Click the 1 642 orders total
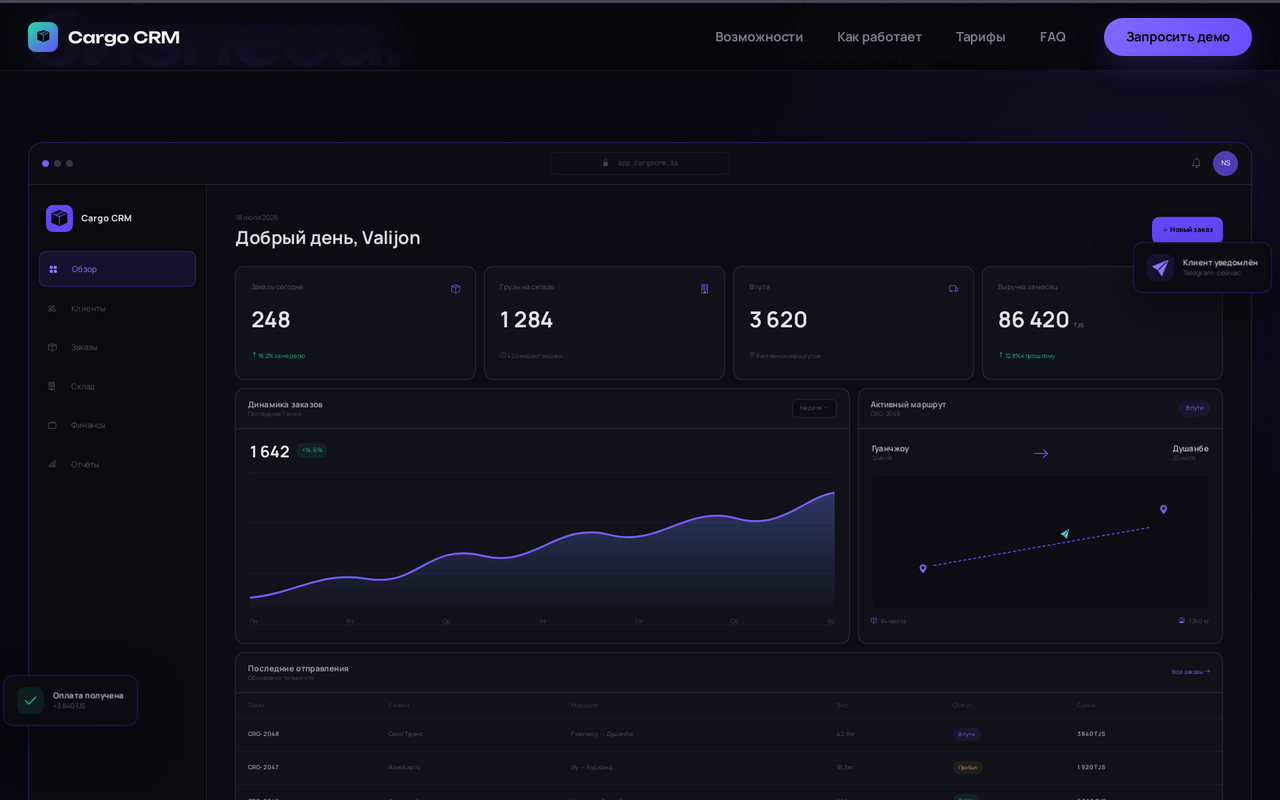The height and width of the screenshot is (800, 1280). [x=270, y=452]
